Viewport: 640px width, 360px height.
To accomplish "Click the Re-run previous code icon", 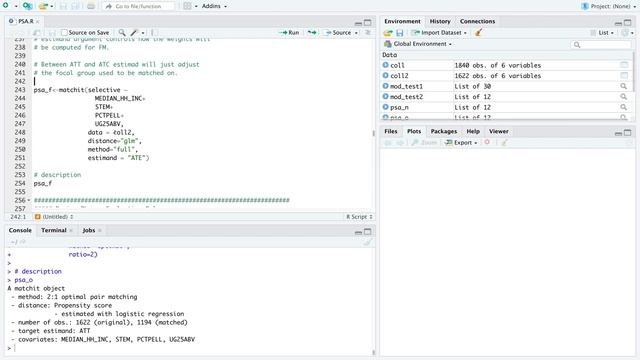I will [312, 32].
